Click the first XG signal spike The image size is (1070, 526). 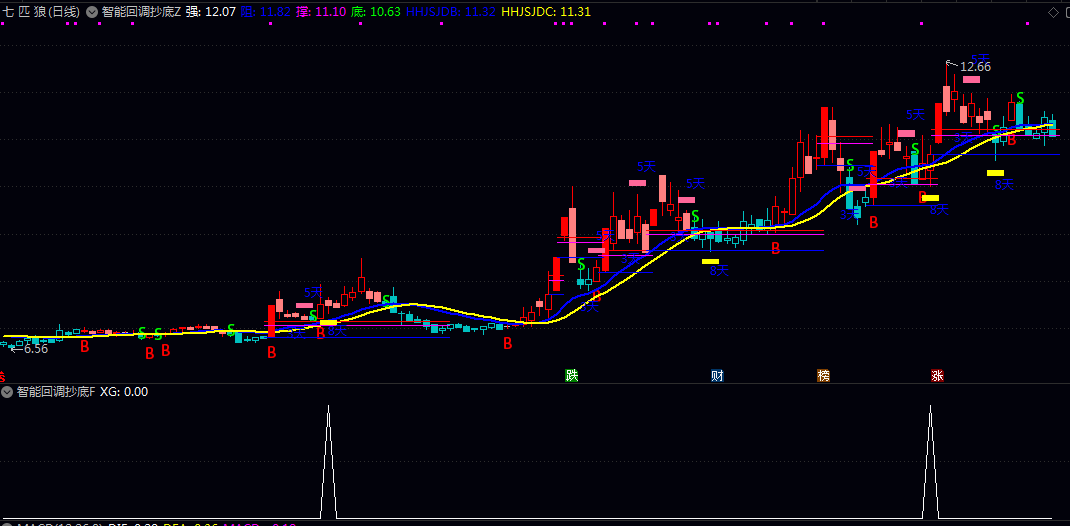click(328, 461)
